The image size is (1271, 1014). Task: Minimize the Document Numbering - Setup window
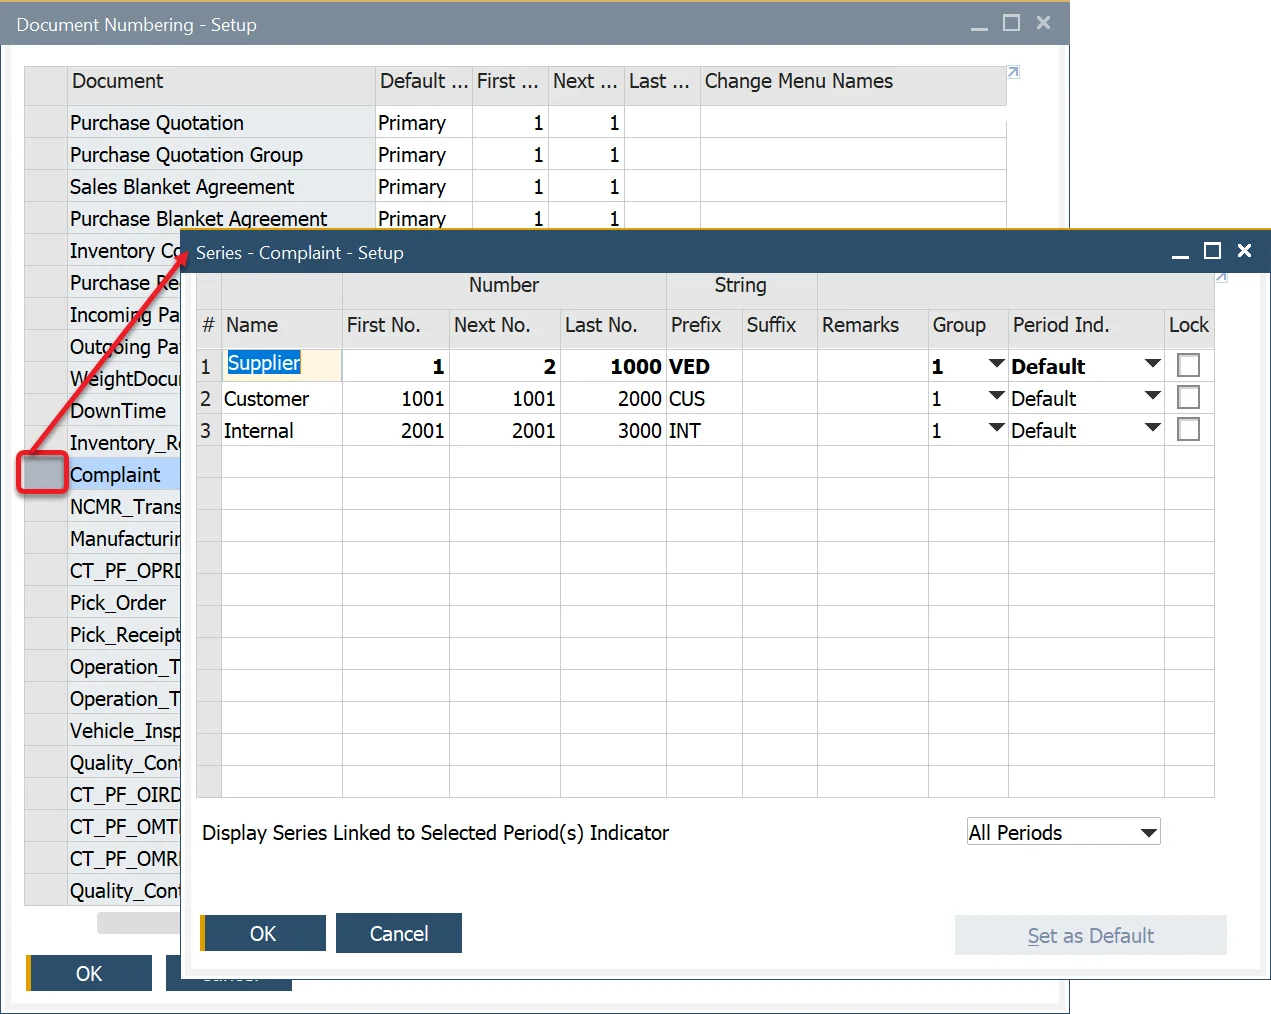[979, 25]
